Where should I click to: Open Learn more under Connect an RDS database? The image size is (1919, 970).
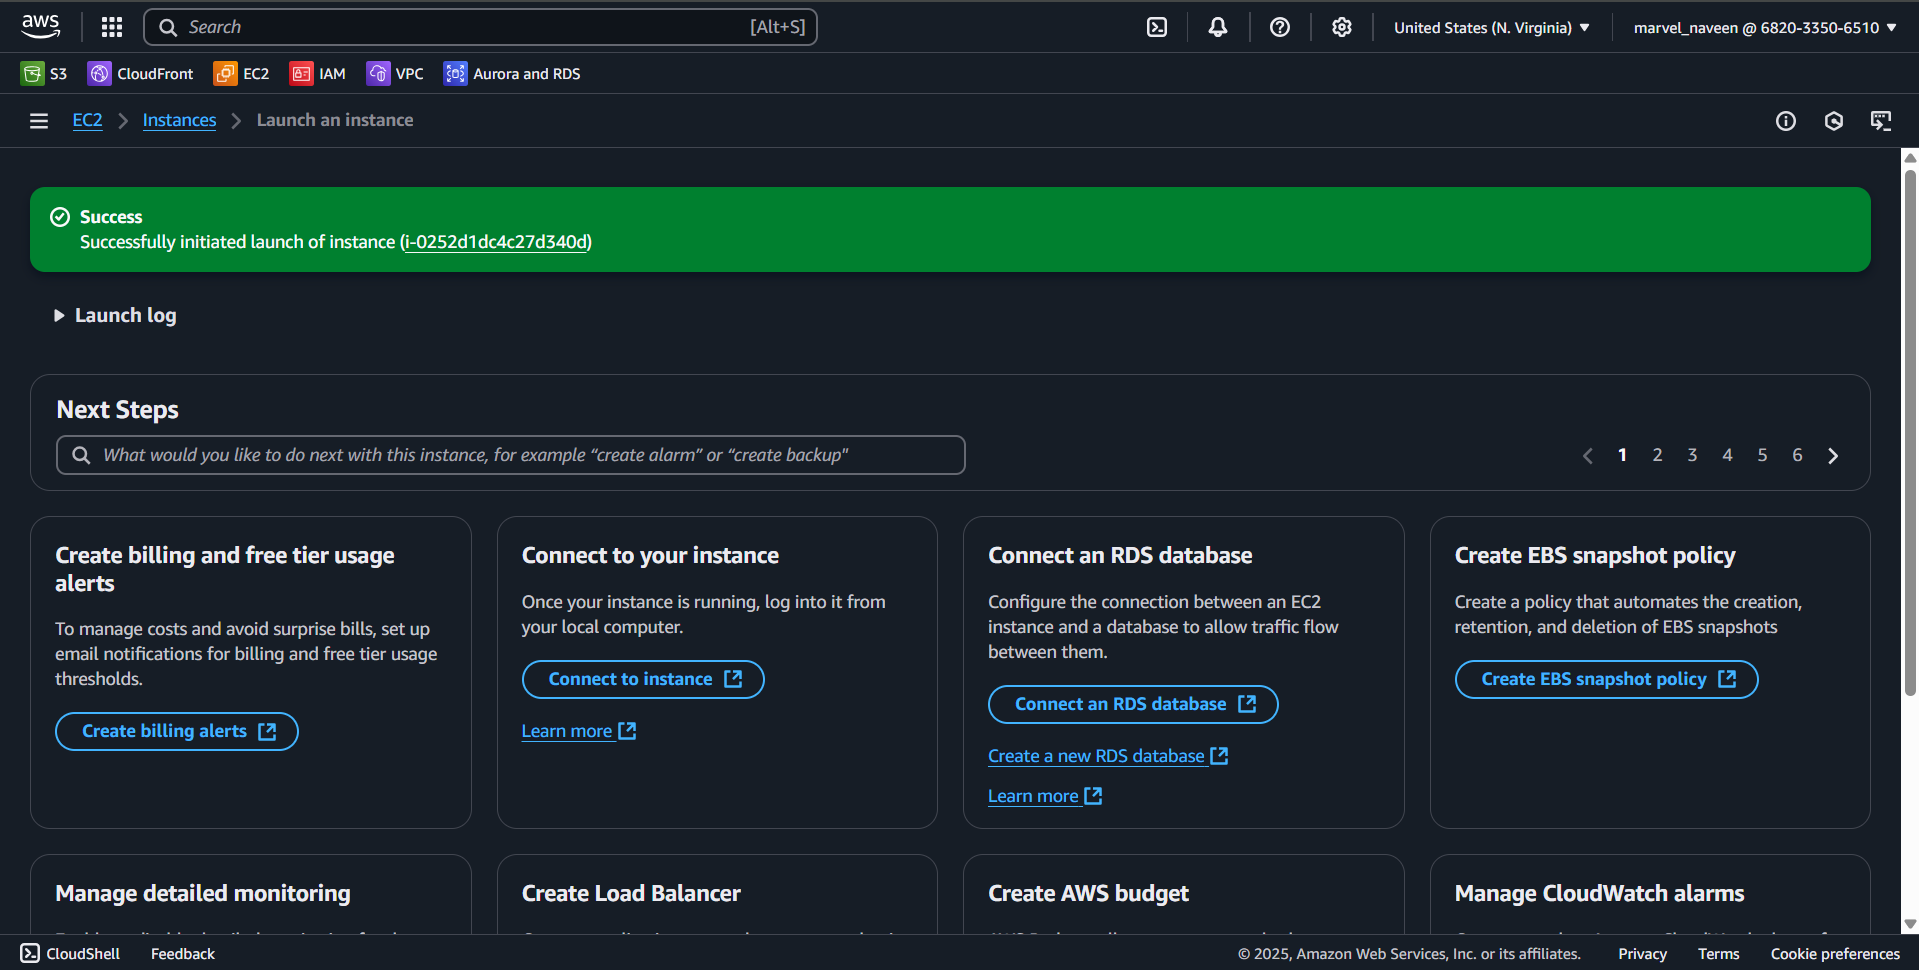tap(1045, 796)
